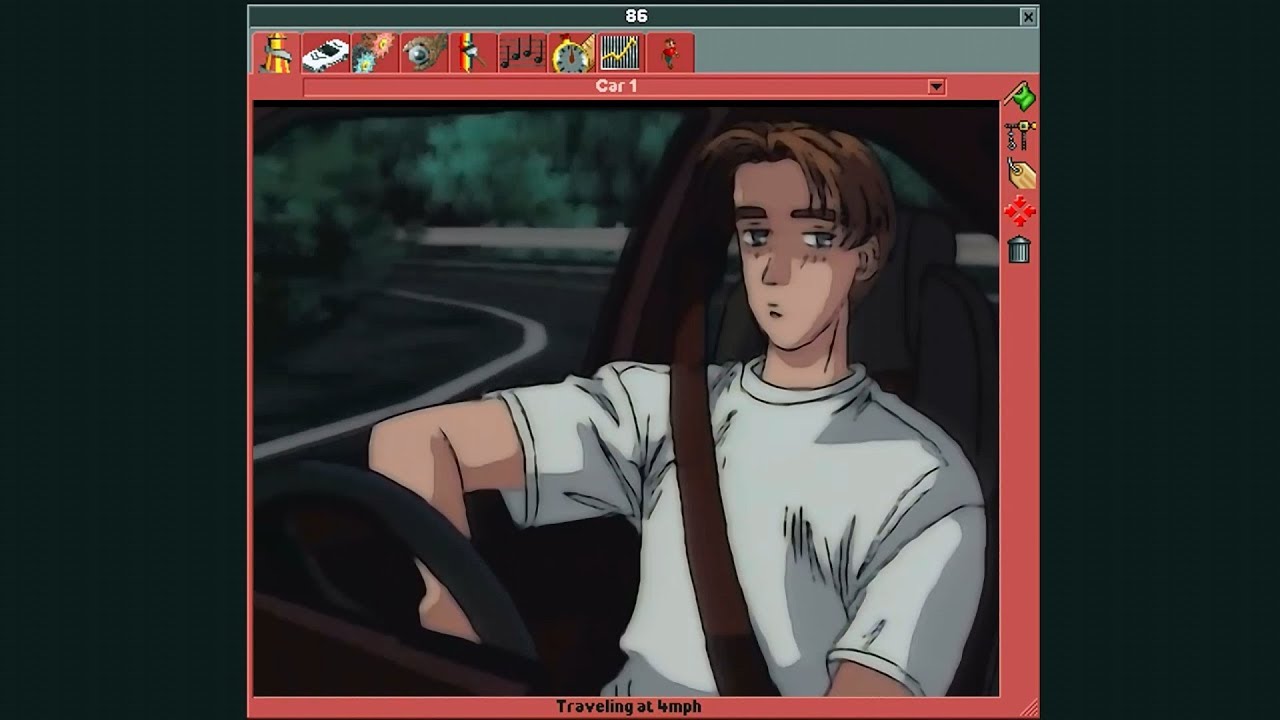Click the window resize grip corner
The height and width of the screenshot is (720, 1280).
pos(1030,708)
